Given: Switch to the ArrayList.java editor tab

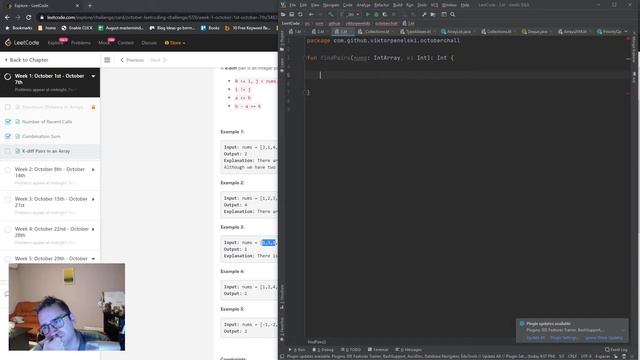Looking at the screenshot, I should [456, 31].
